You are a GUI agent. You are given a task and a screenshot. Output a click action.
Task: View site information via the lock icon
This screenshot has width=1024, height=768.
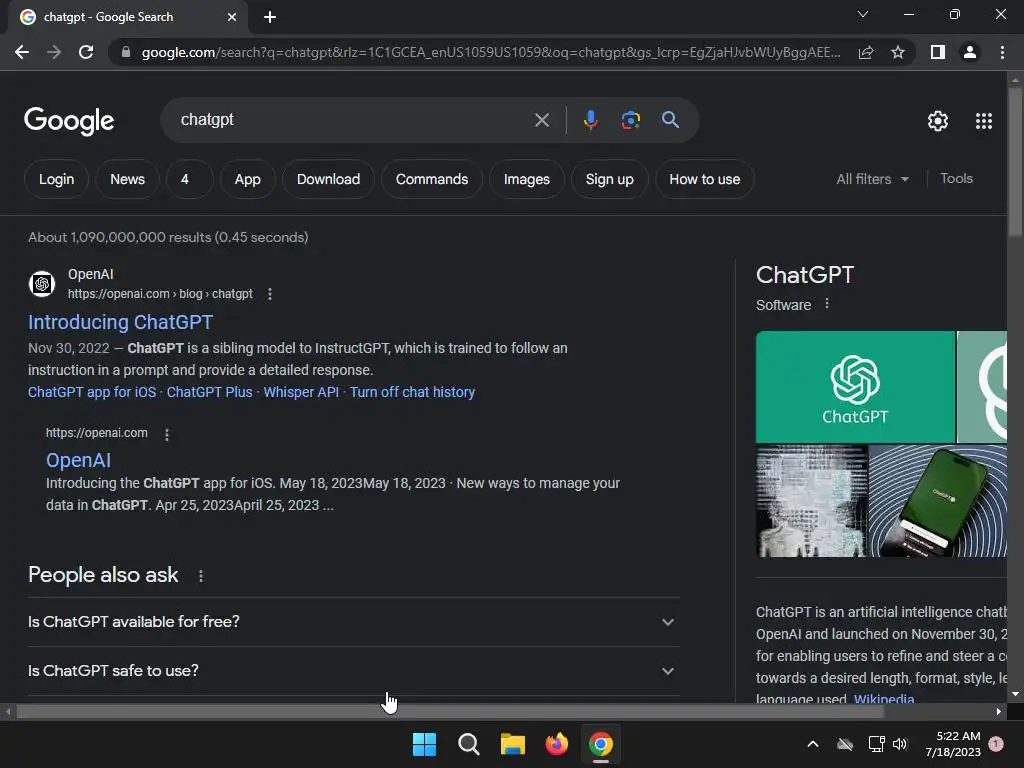coord(126,52)
